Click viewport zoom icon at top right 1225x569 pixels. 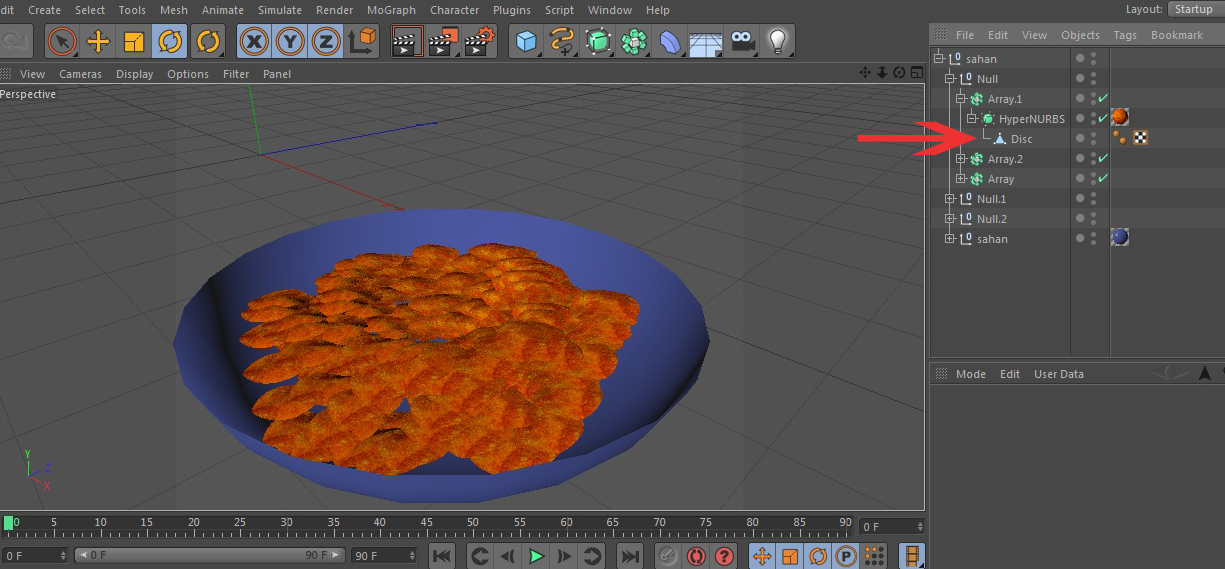pos(882,73)
